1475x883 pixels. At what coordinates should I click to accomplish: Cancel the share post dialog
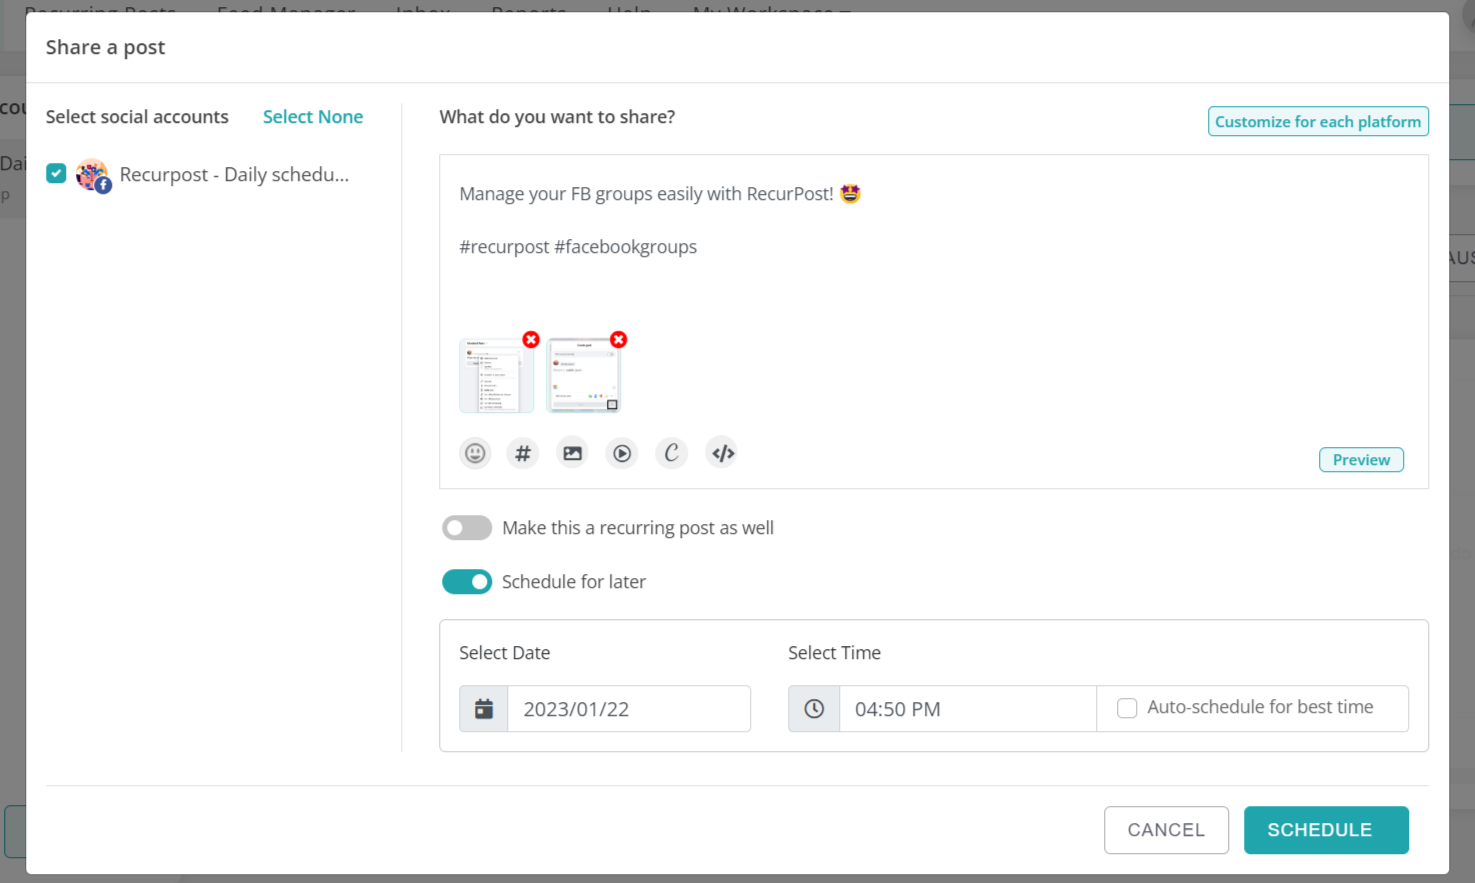[1166, 830]
